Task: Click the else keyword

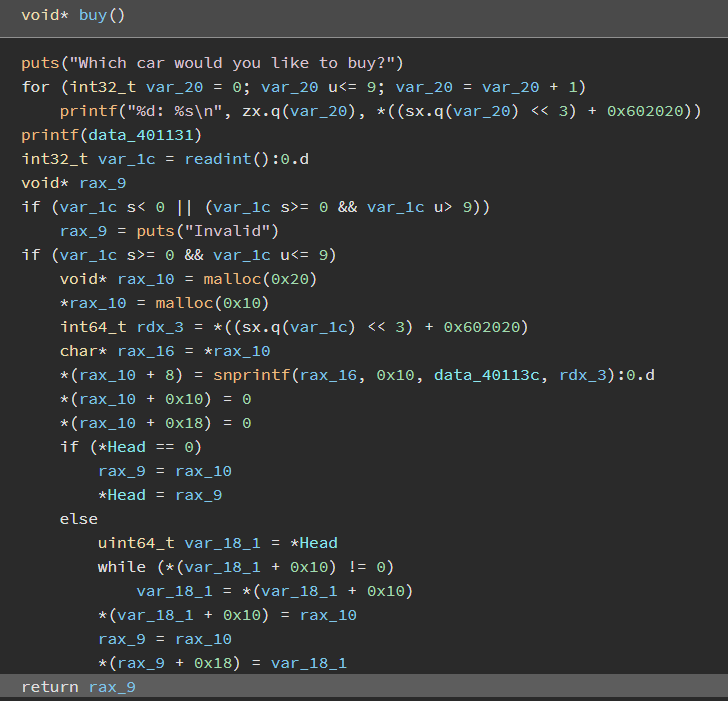Action: pos(78,519)
